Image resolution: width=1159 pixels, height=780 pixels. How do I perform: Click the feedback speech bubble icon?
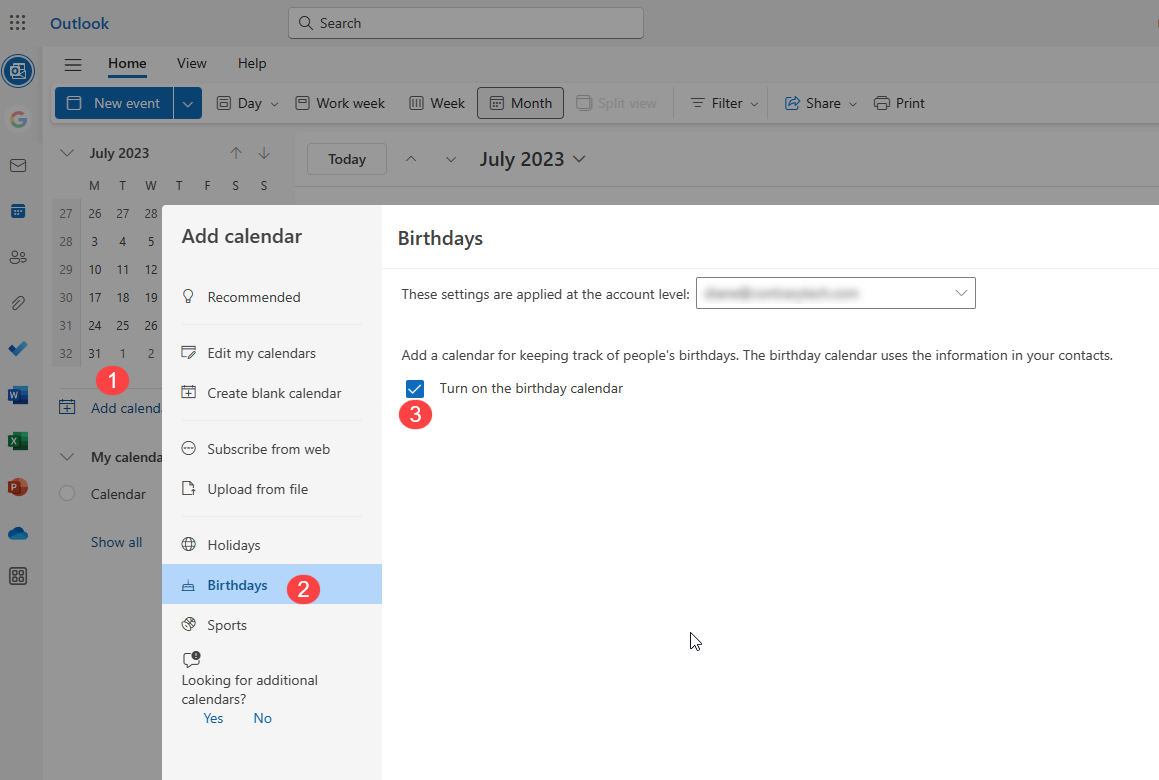coord(191,659)
